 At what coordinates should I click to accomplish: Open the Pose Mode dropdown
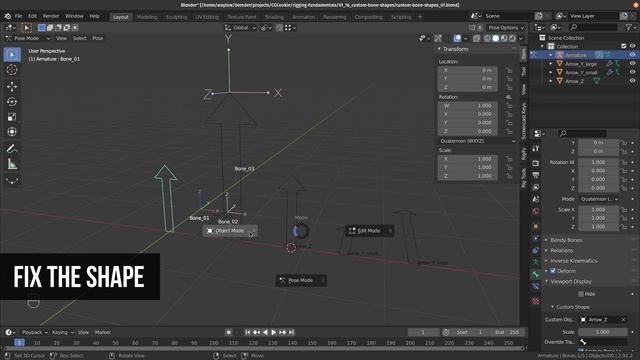coord(27,38)
